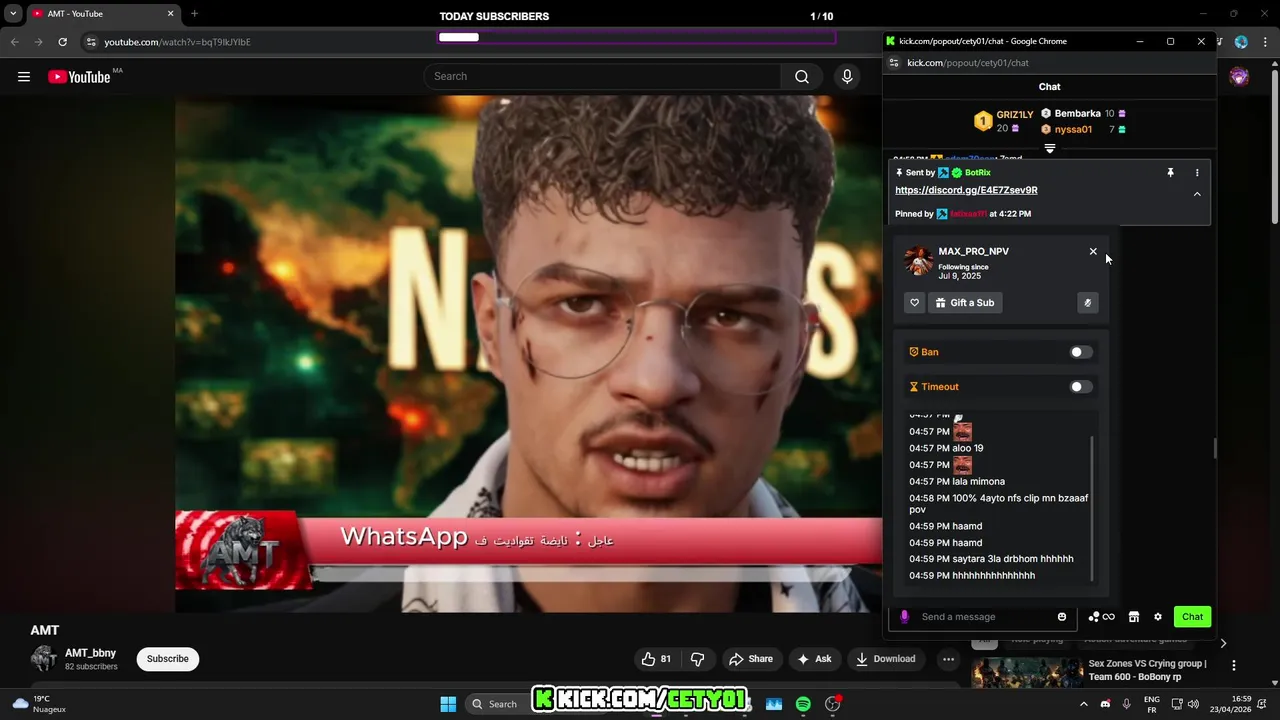Show hidden system tray icons
1280x720 pixels.
click(x=1083, y=704)
